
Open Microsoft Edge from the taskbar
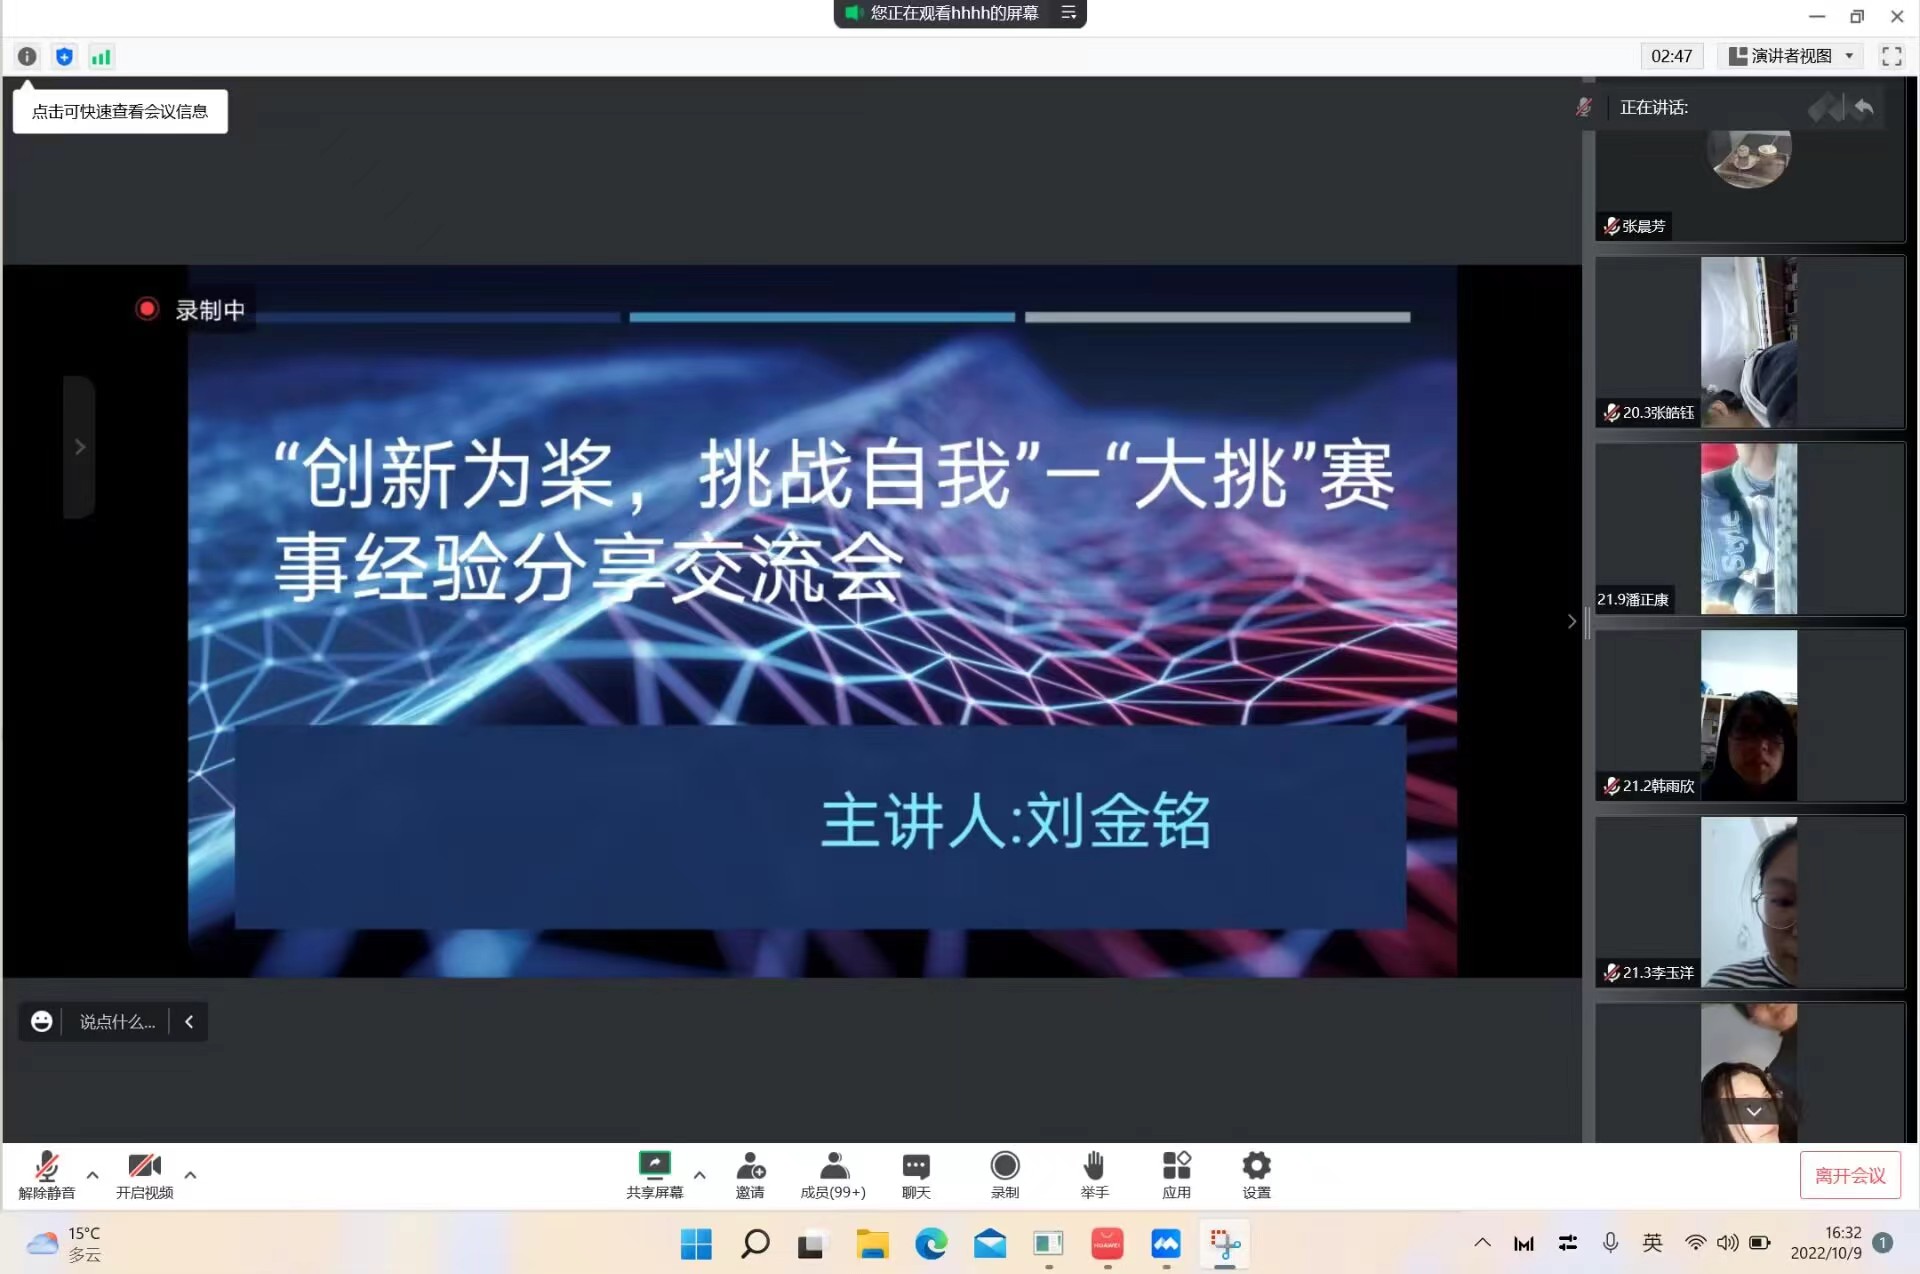[x=931, y=1244]
